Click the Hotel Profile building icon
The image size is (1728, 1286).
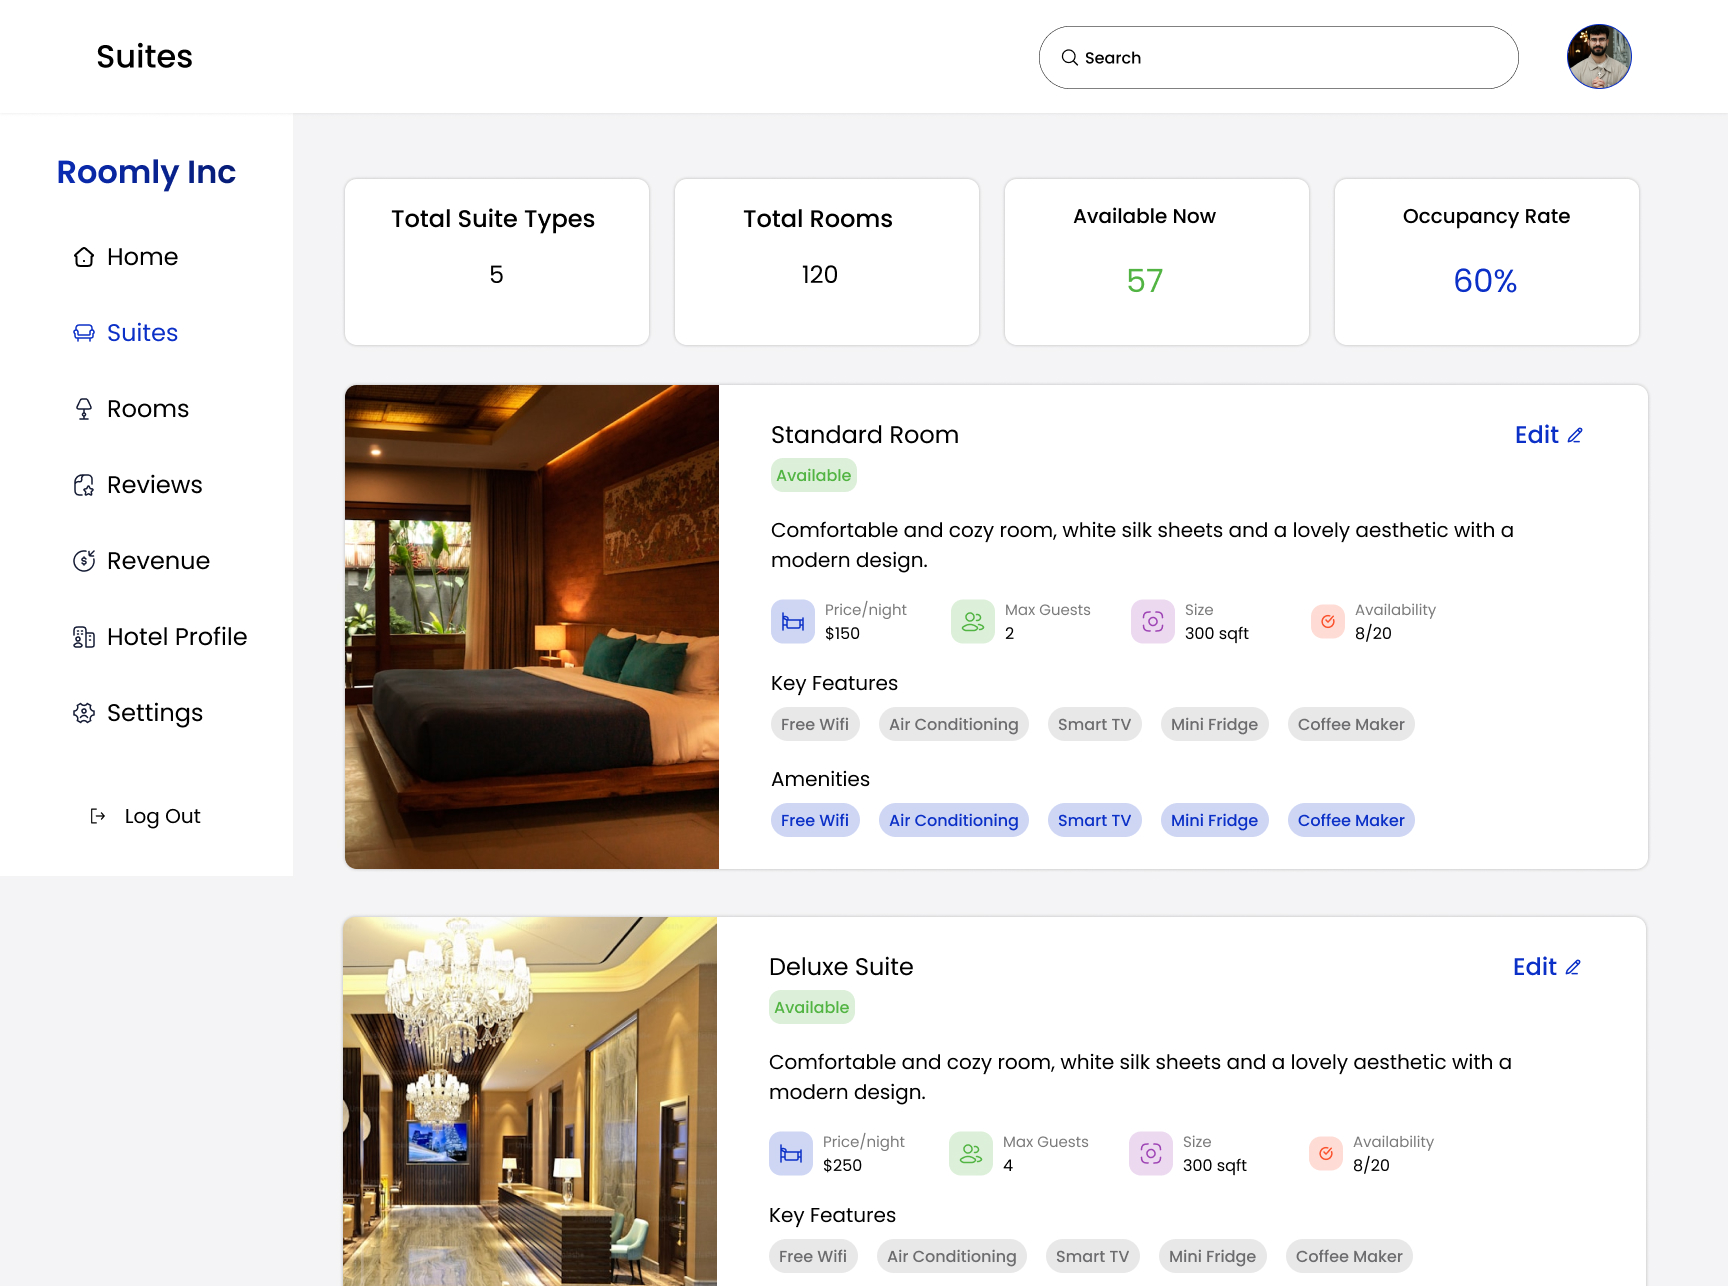coord(84,637)
